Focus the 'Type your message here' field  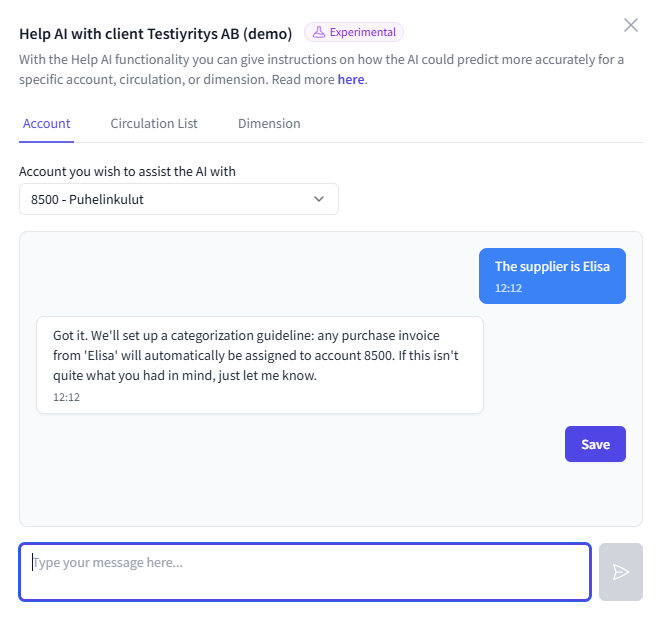[x=304, y=572]
